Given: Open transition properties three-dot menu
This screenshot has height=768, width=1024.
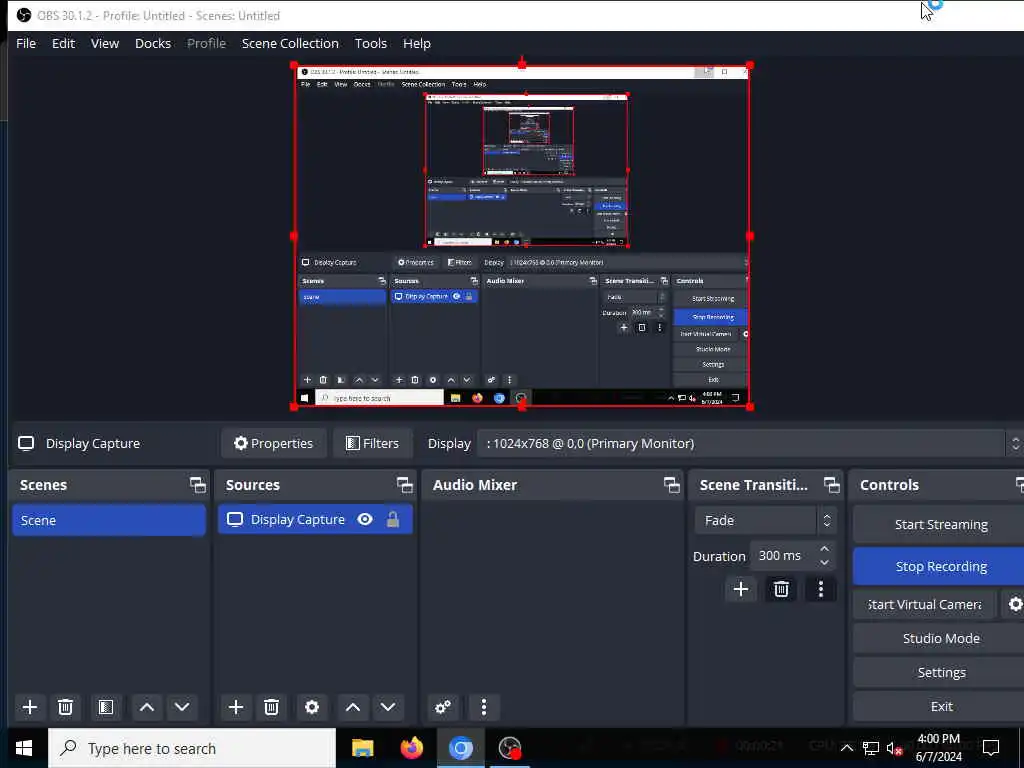Looking at the screenshot, I should (x=821, y=590).
